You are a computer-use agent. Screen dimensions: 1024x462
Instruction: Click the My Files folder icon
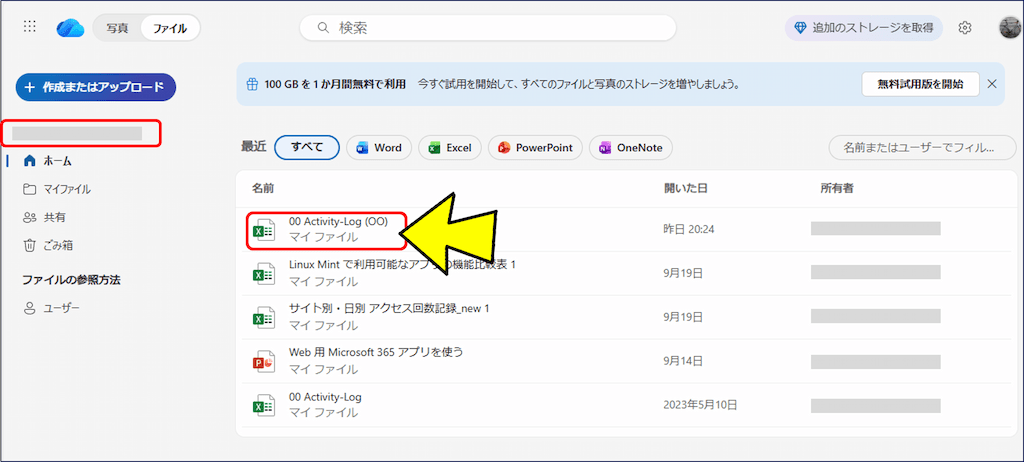29,190
